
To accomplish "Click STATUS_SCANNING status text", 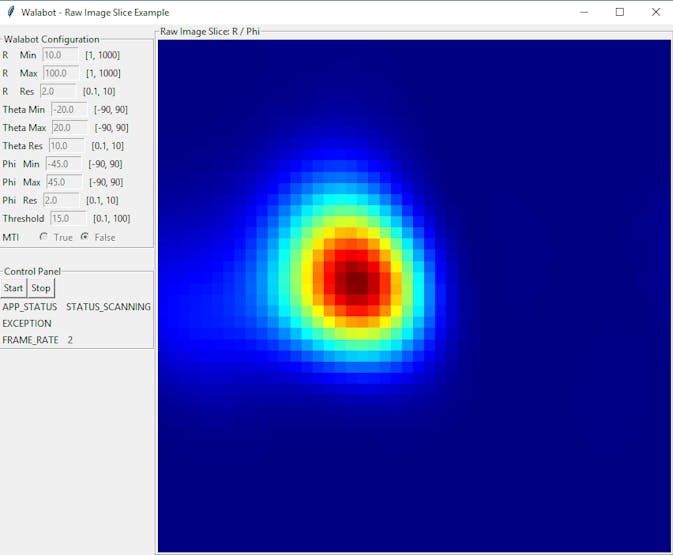I will point(108,307).
